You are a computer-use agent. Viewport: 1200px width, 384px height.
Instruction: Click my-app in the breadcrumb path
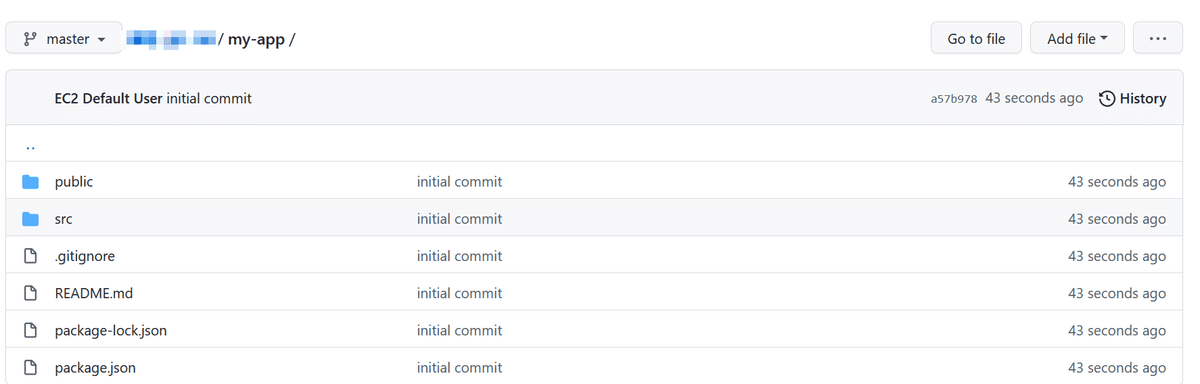click(256, 39)
